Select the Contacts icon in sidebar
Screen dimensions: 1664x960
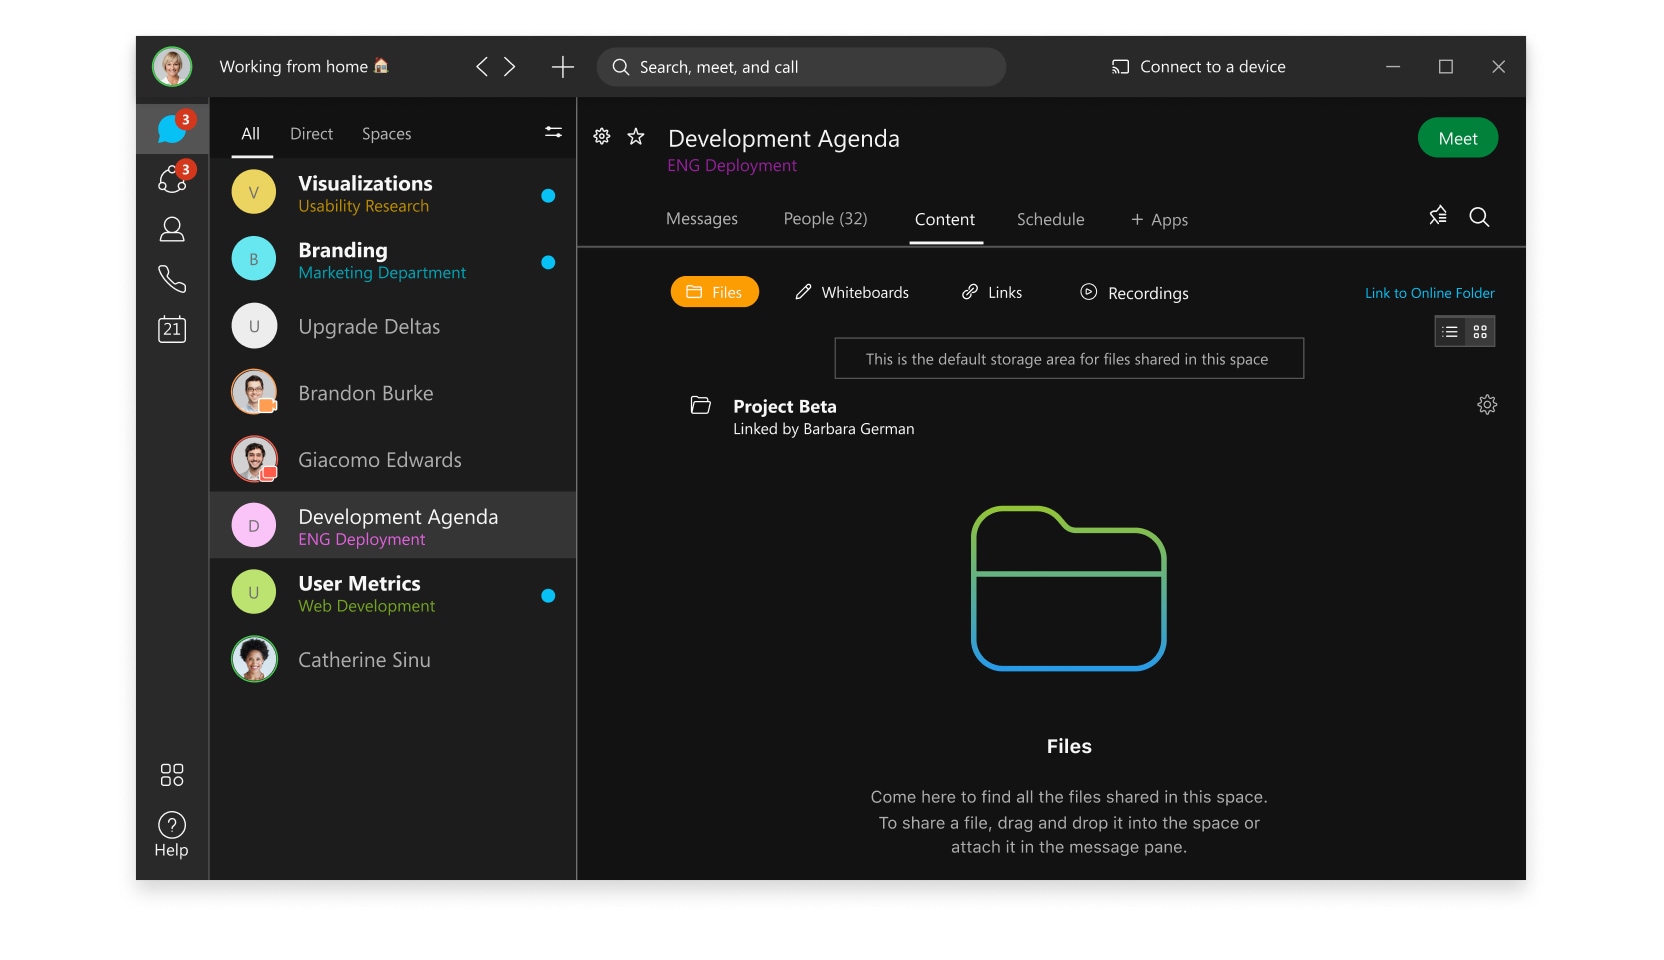pos(172,230)
